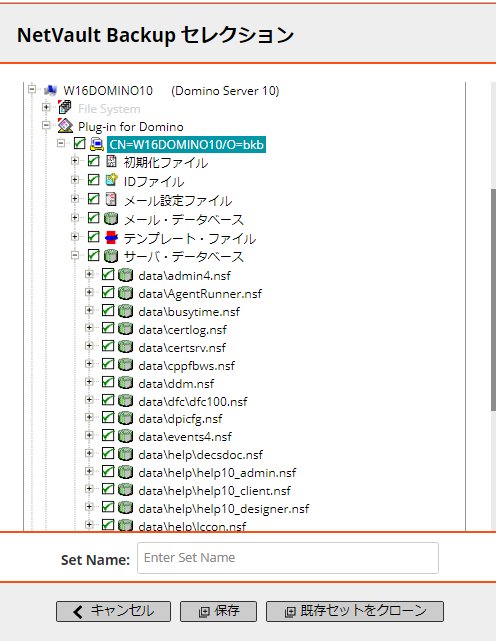Expand the File System node
Viewport: 496px width, 641px height.
click(x=46, y=107)
